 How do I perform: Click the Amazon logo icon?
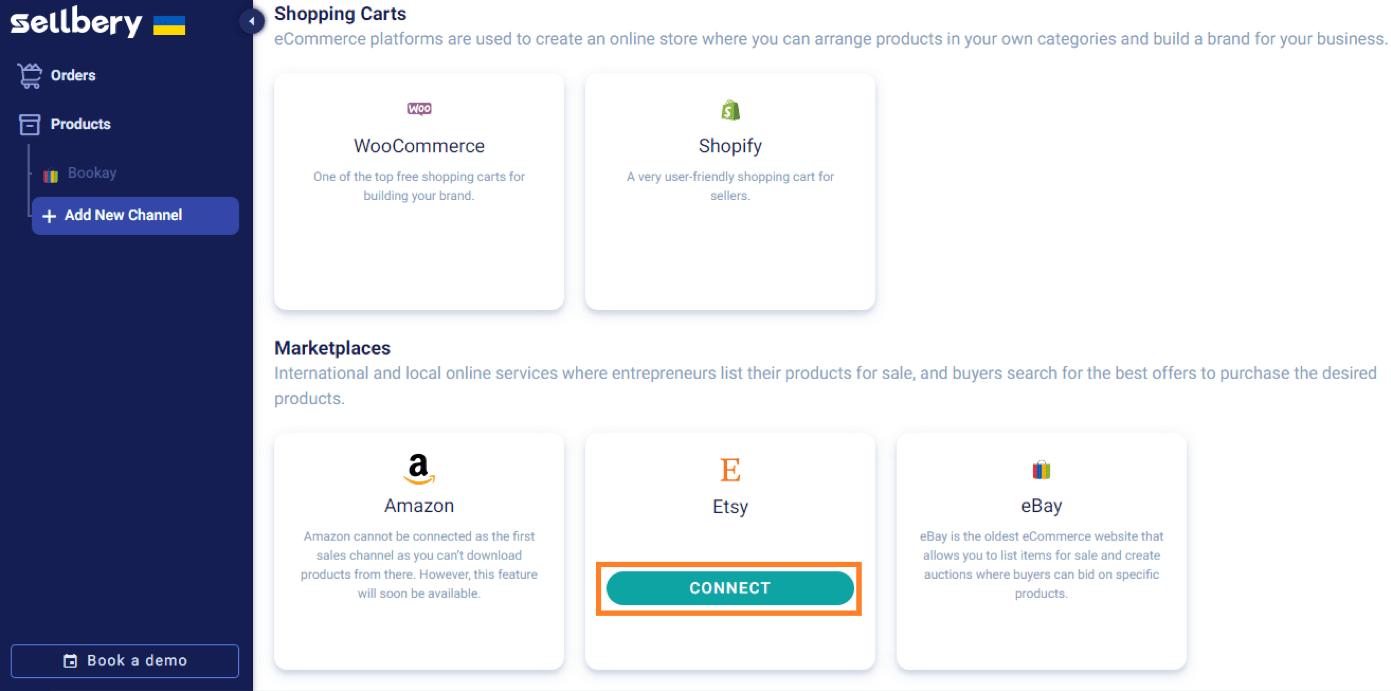click(419, 469)
